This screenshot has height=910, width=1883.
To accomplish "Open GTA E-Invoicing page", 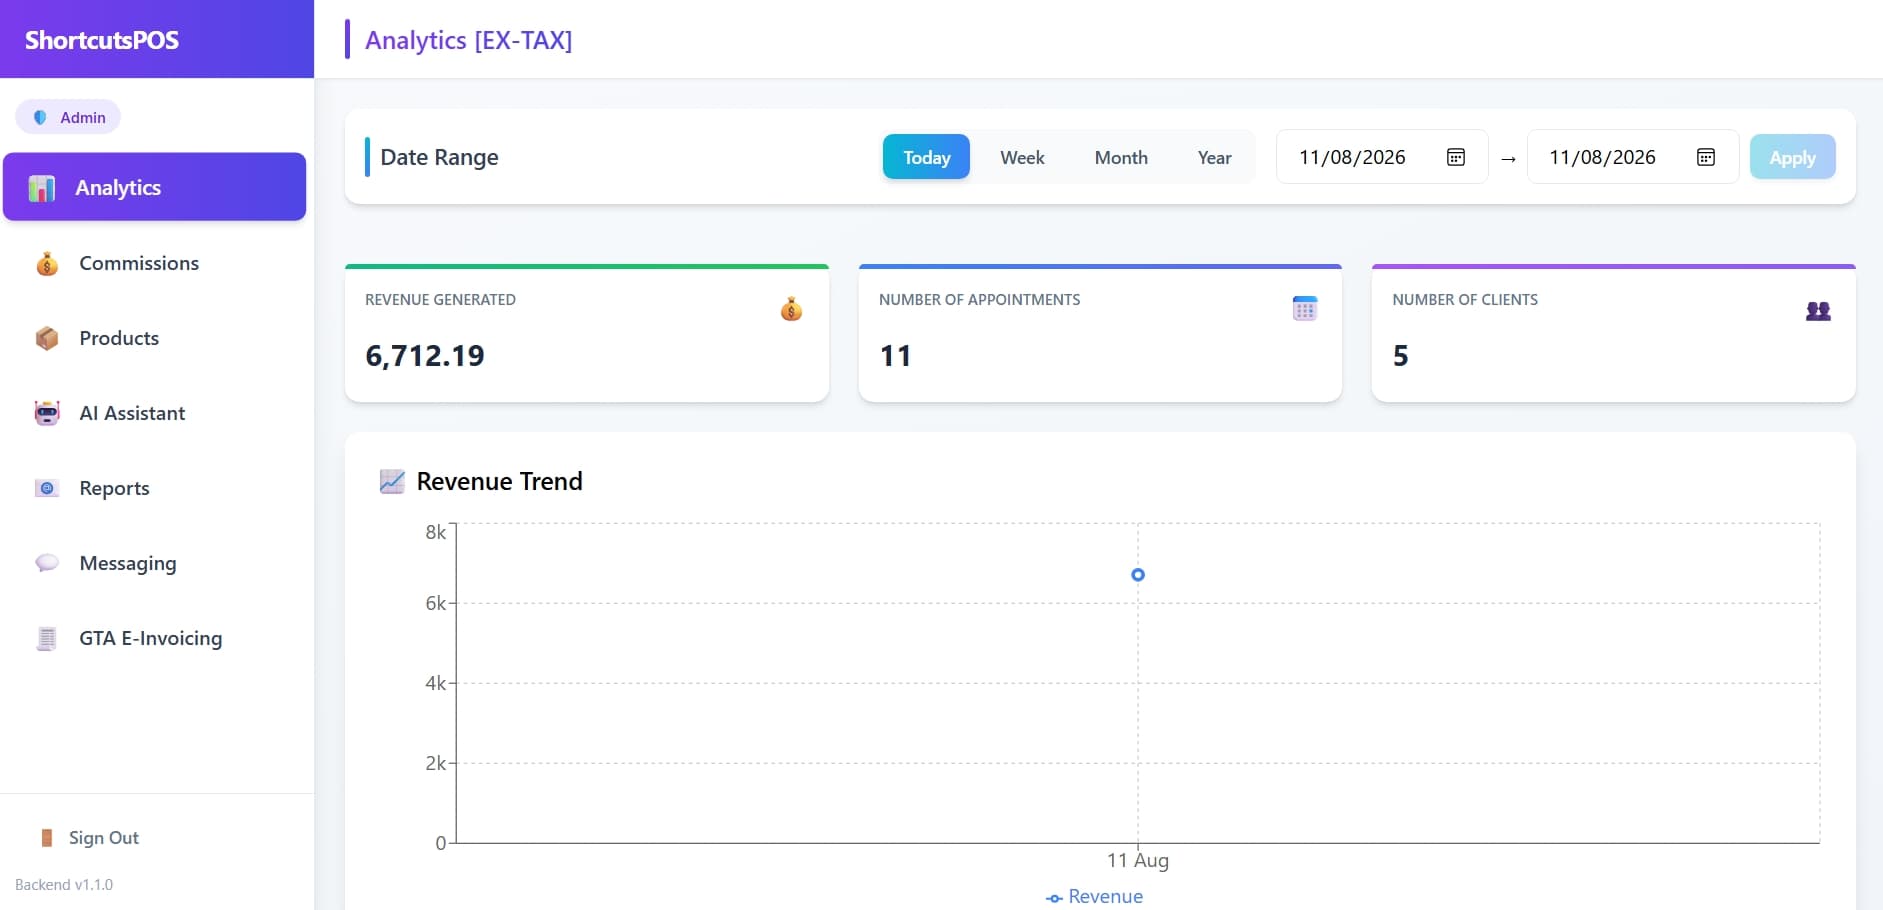I will [154, 638].
